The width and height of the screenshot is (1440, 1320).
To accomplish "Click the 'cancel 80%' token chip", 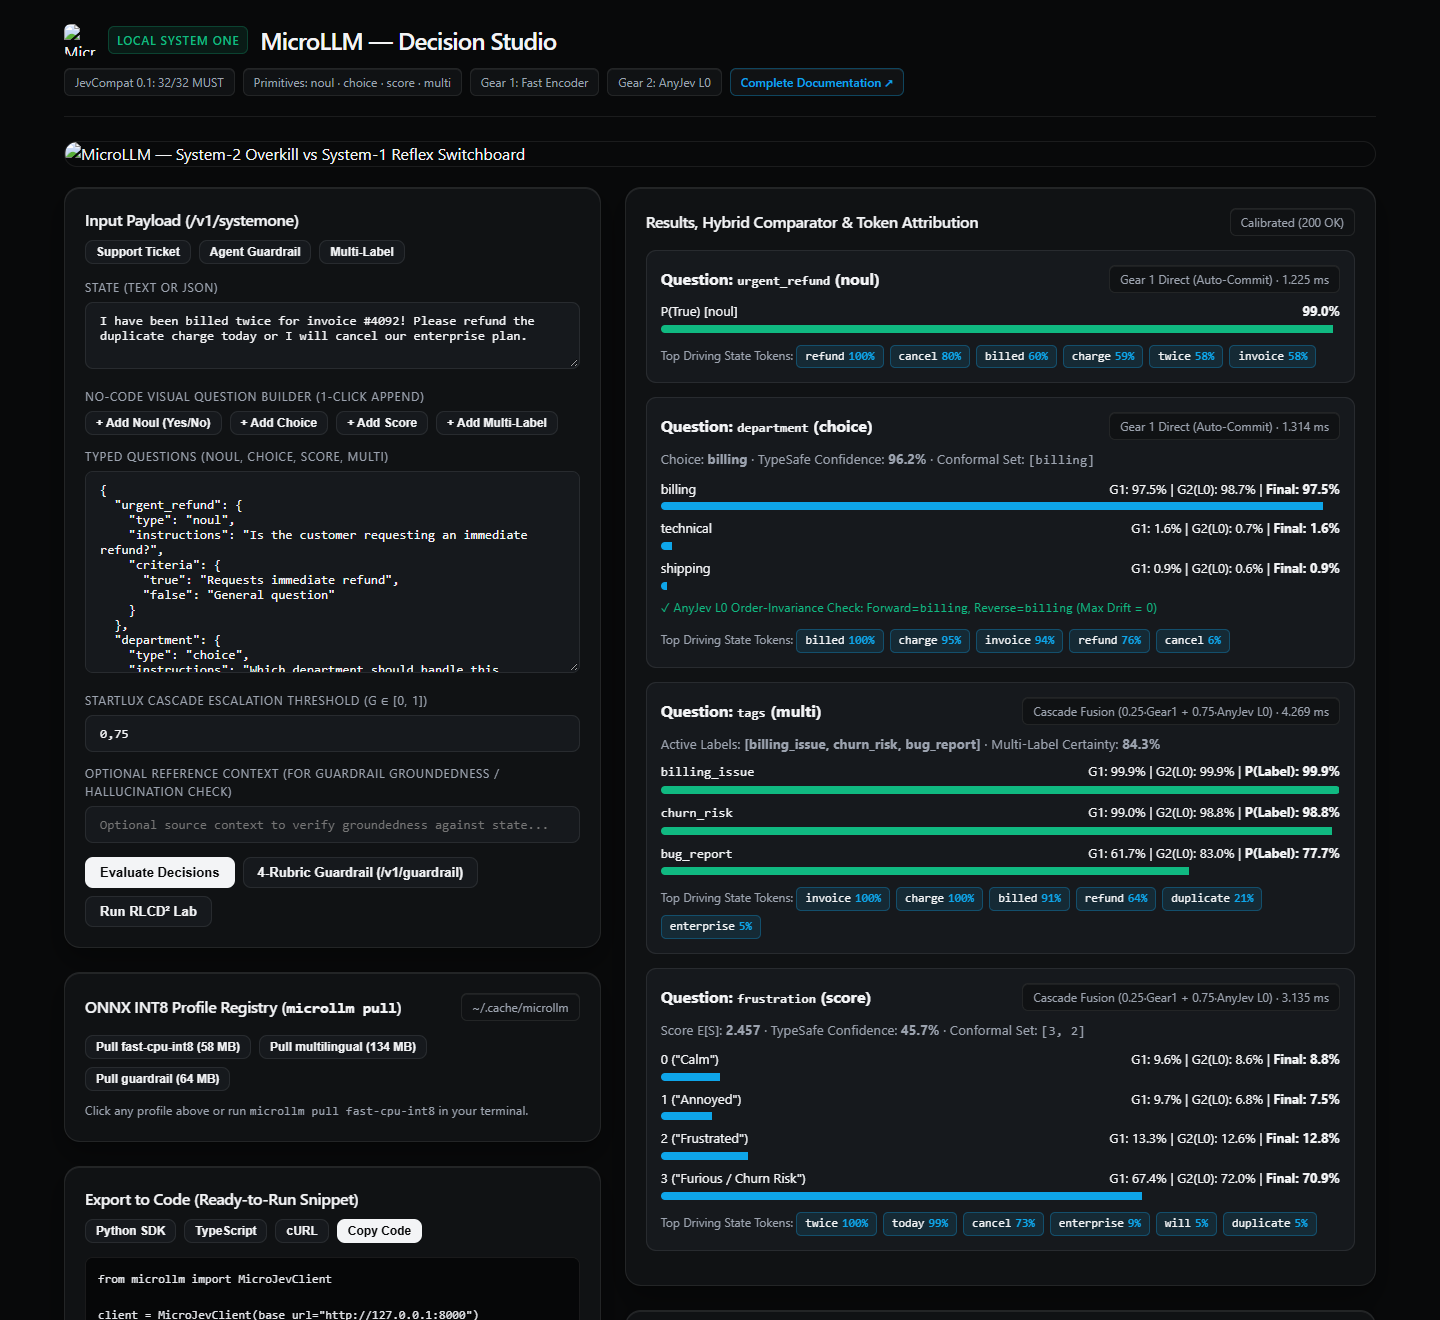I will pyautogui.click(x=930, y=356).
